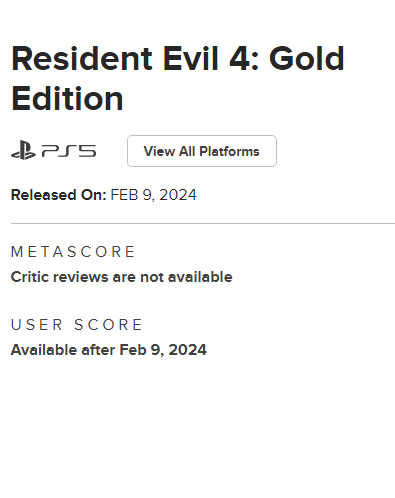Click the word 'Critic' under the Metascore heading

pyautogui.click(x=30, y=277)
